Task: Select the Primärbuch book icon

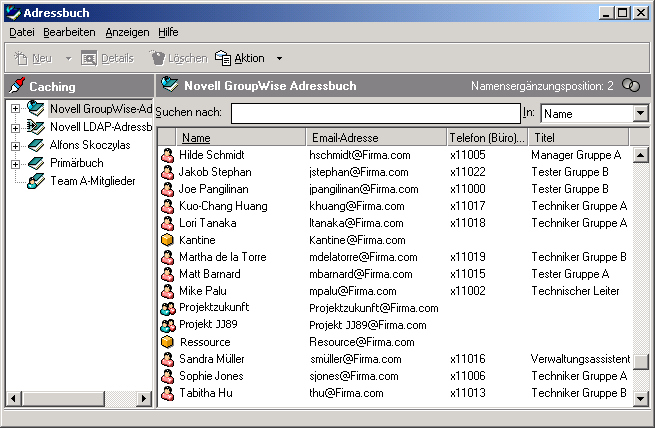Action: tap(36, 163)
